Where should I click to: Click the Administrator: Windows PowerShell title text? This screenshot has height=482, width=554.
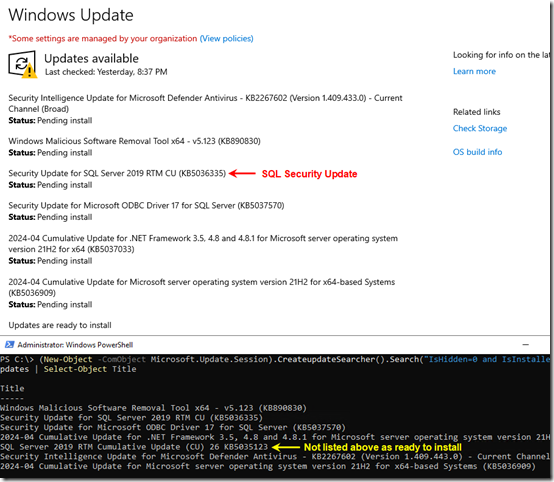(75, 345)
